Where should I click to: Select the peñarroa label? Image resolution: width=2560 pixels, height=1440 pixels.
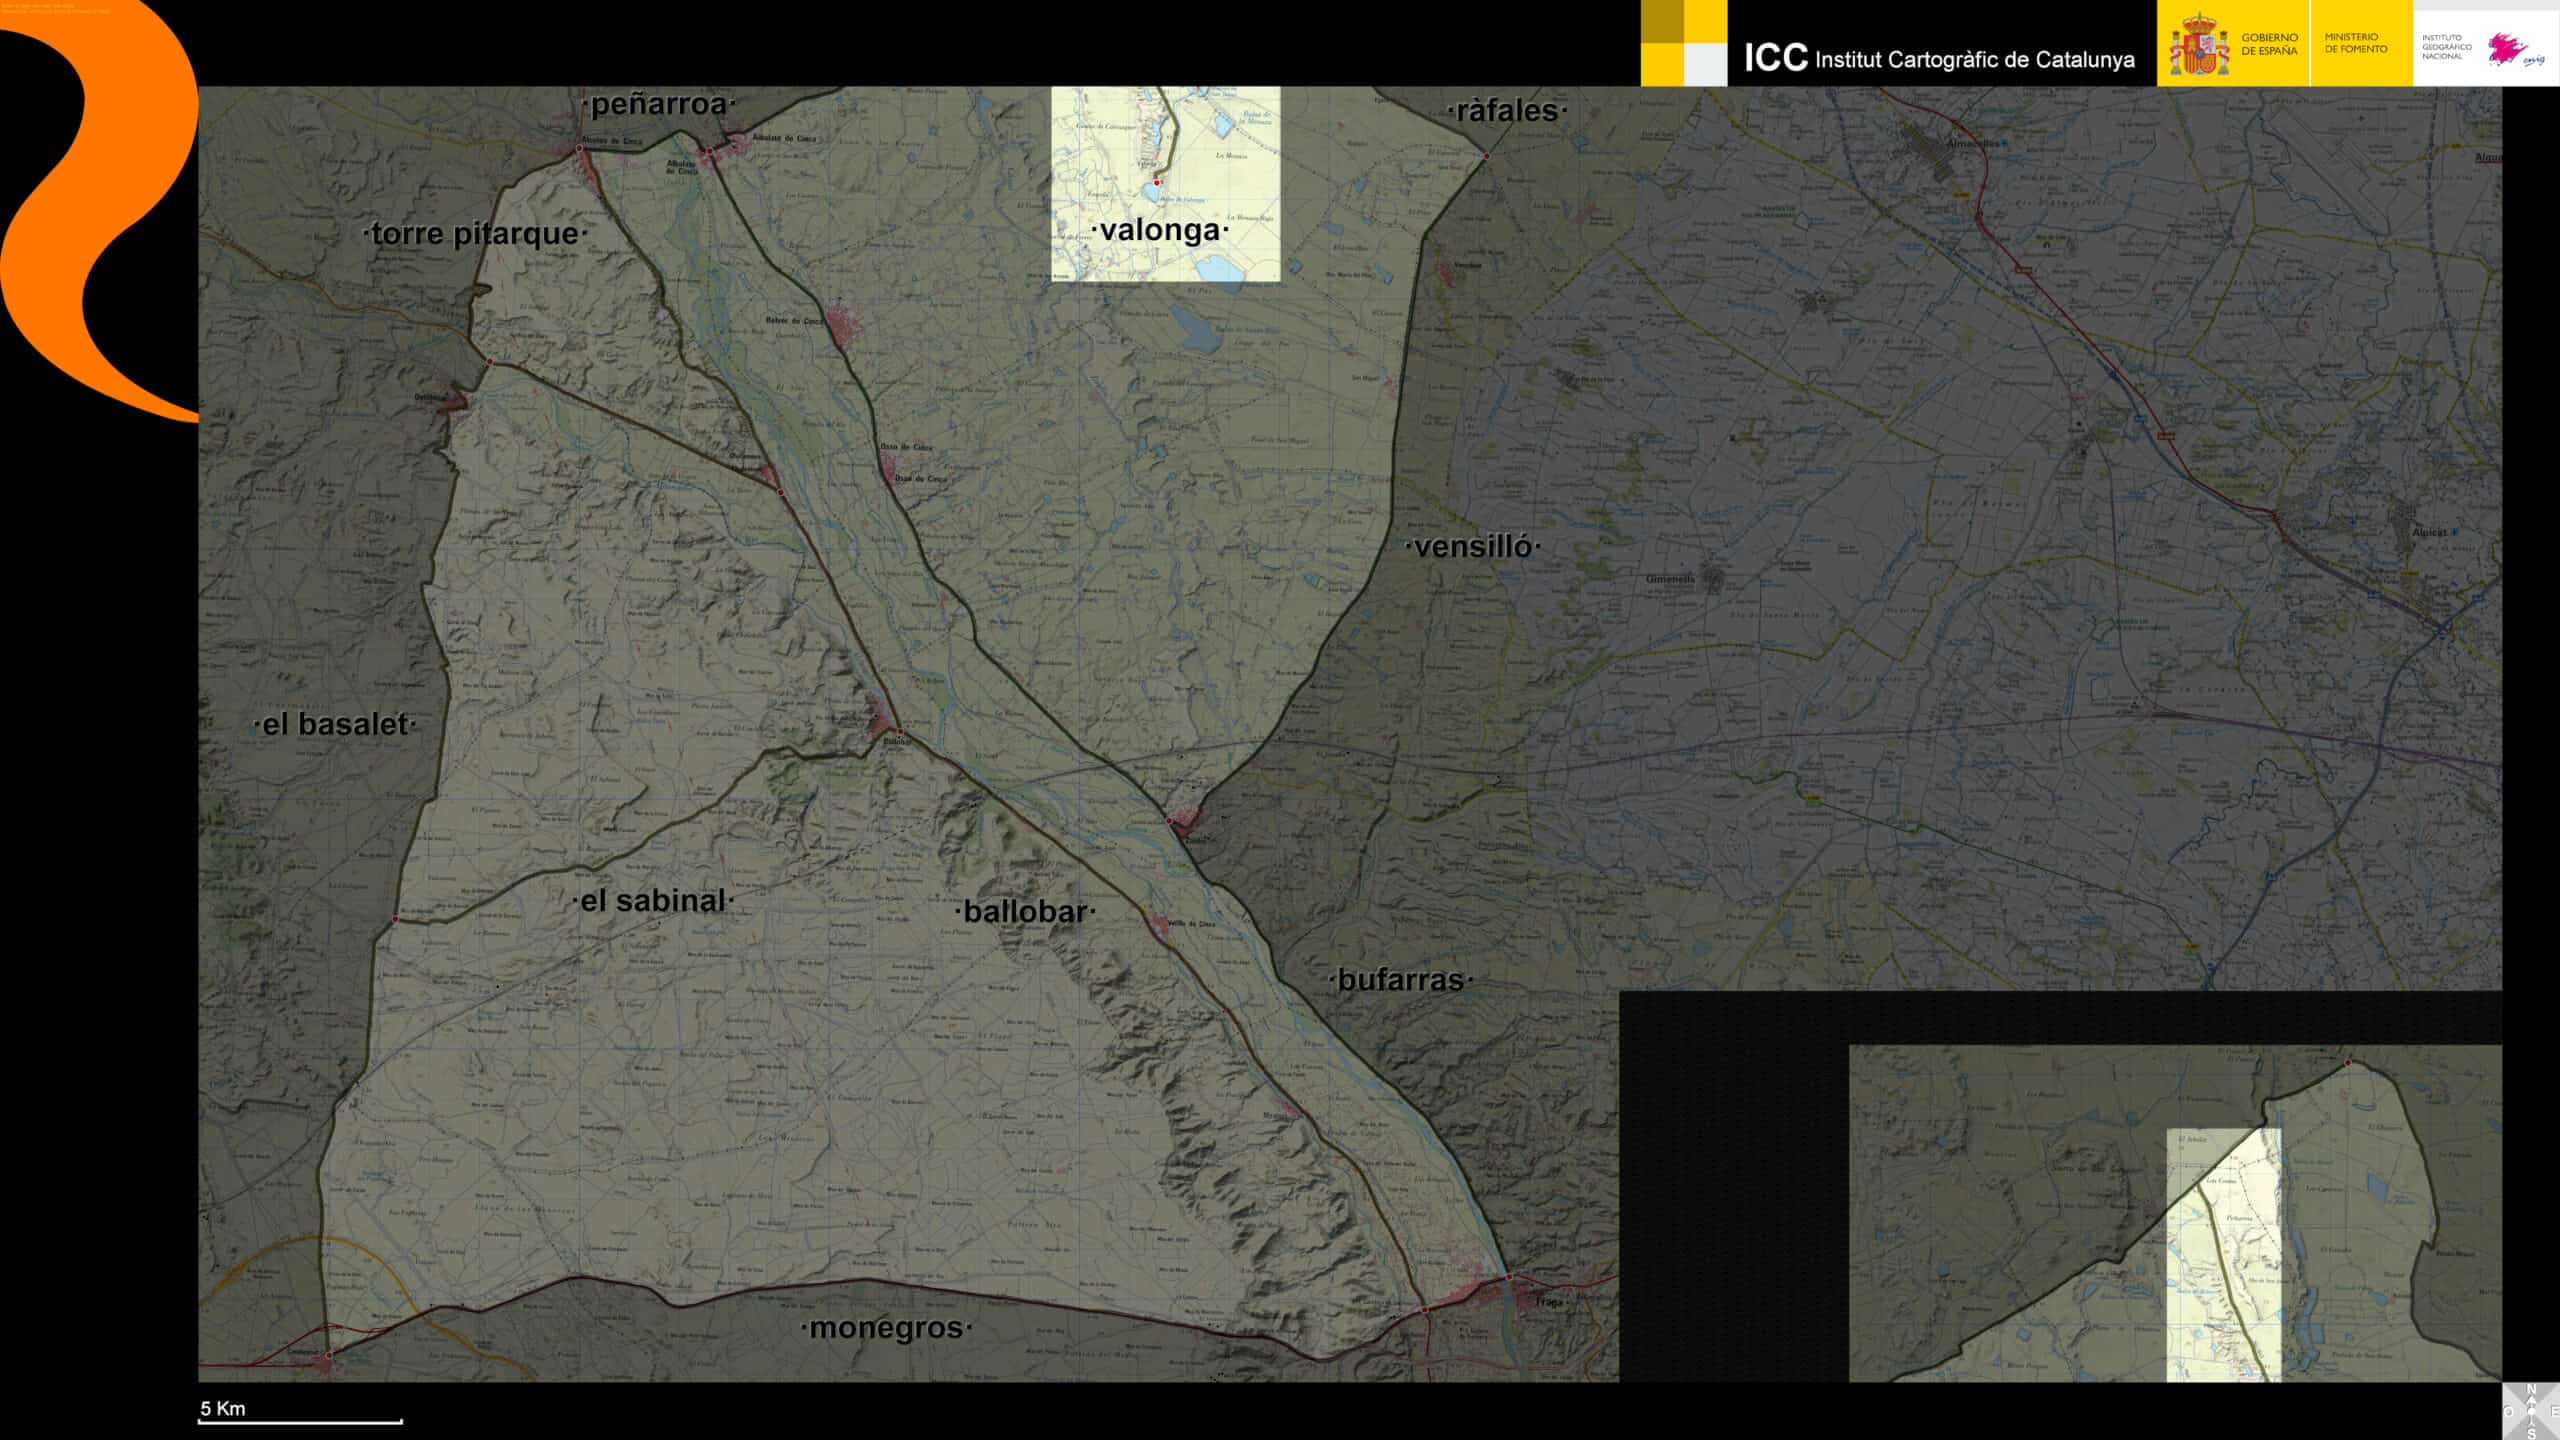coord(659,104)
